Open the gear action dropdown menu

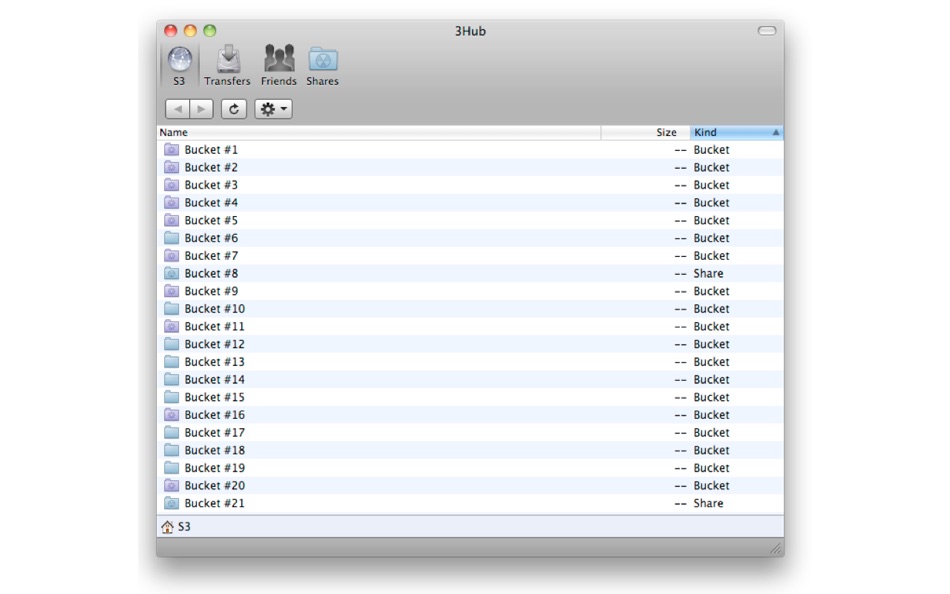point(273,109)
